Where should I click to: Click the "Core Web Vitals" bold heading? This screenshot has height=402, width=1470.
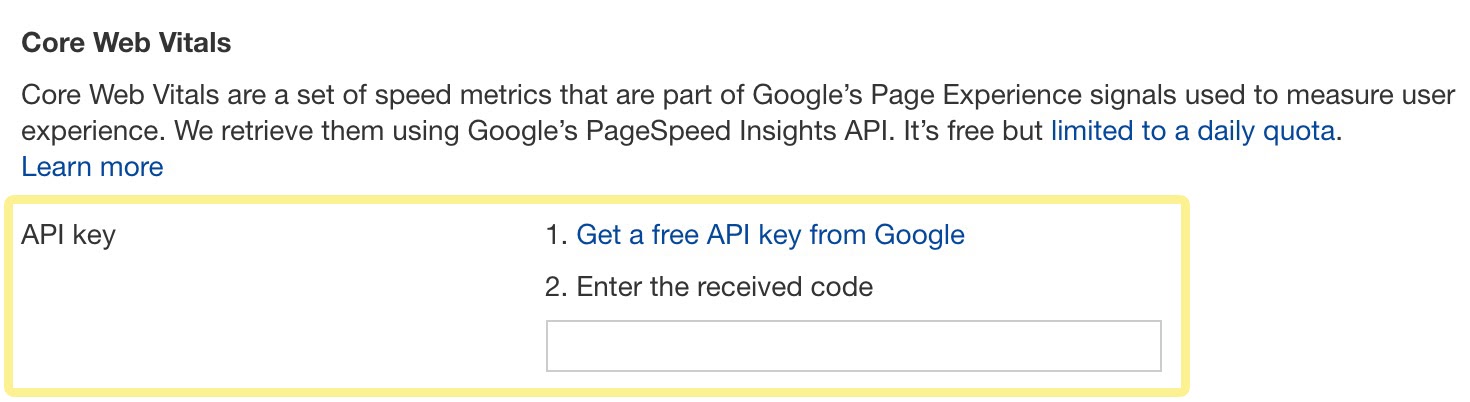click(126, 44)
